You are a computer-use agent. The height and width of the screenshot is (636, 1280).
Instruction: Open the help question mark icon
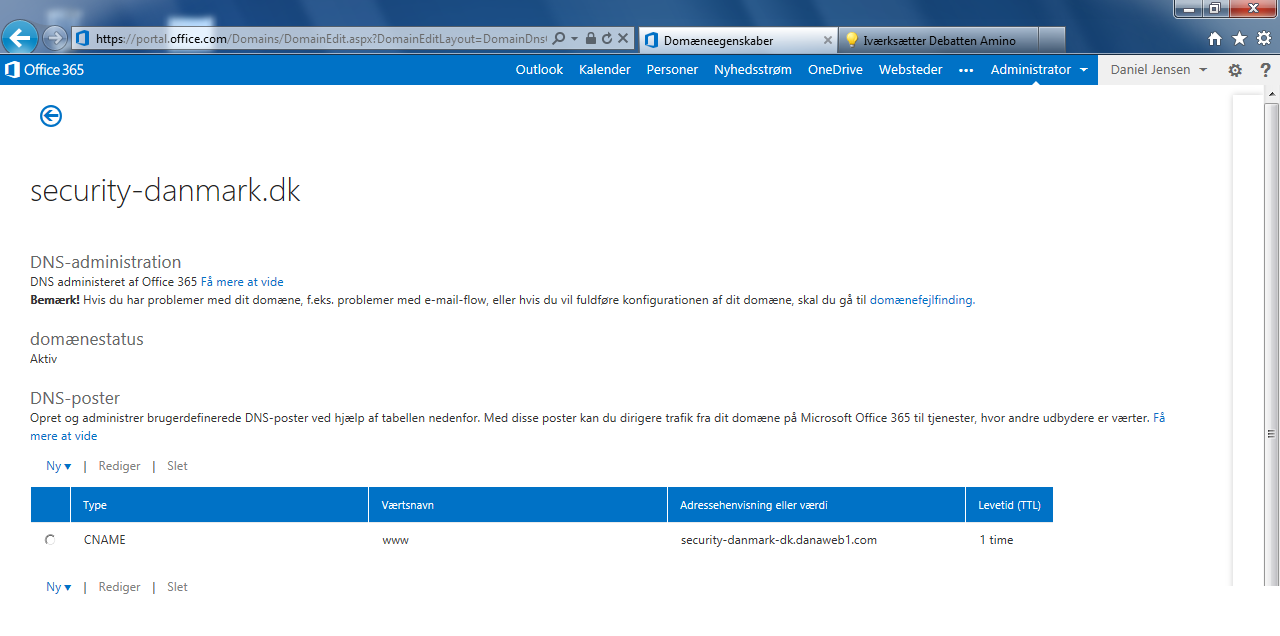click(1264, 70)
